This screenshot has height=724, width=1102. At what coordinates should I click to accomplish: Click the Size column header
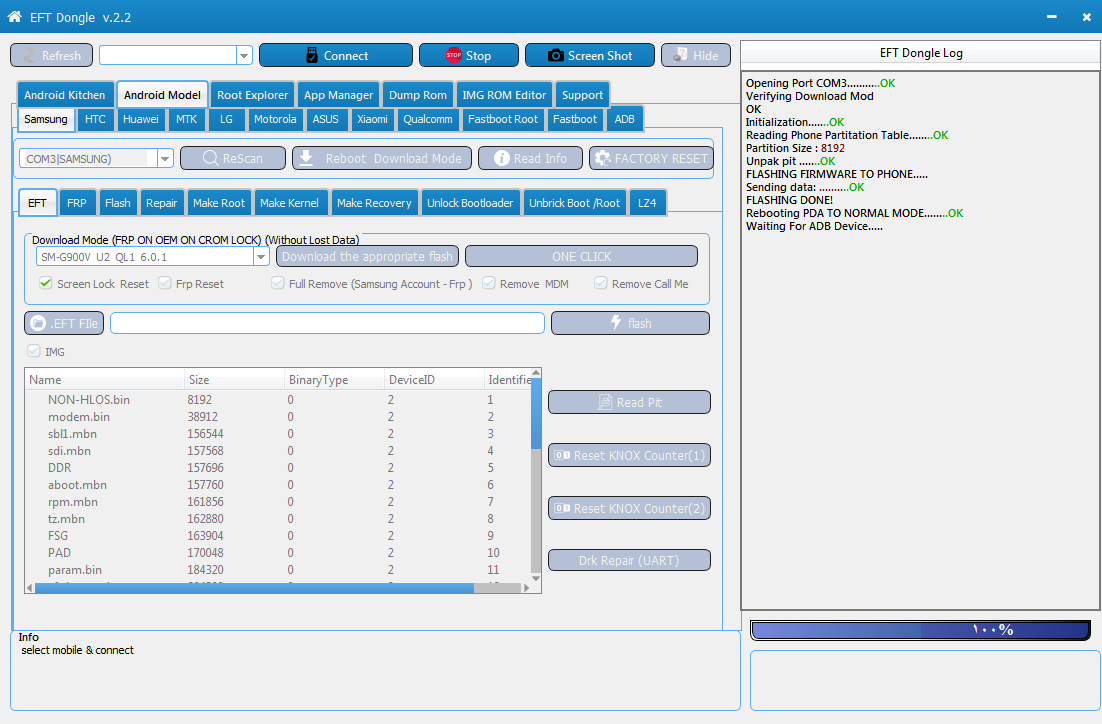click(234, 380)
